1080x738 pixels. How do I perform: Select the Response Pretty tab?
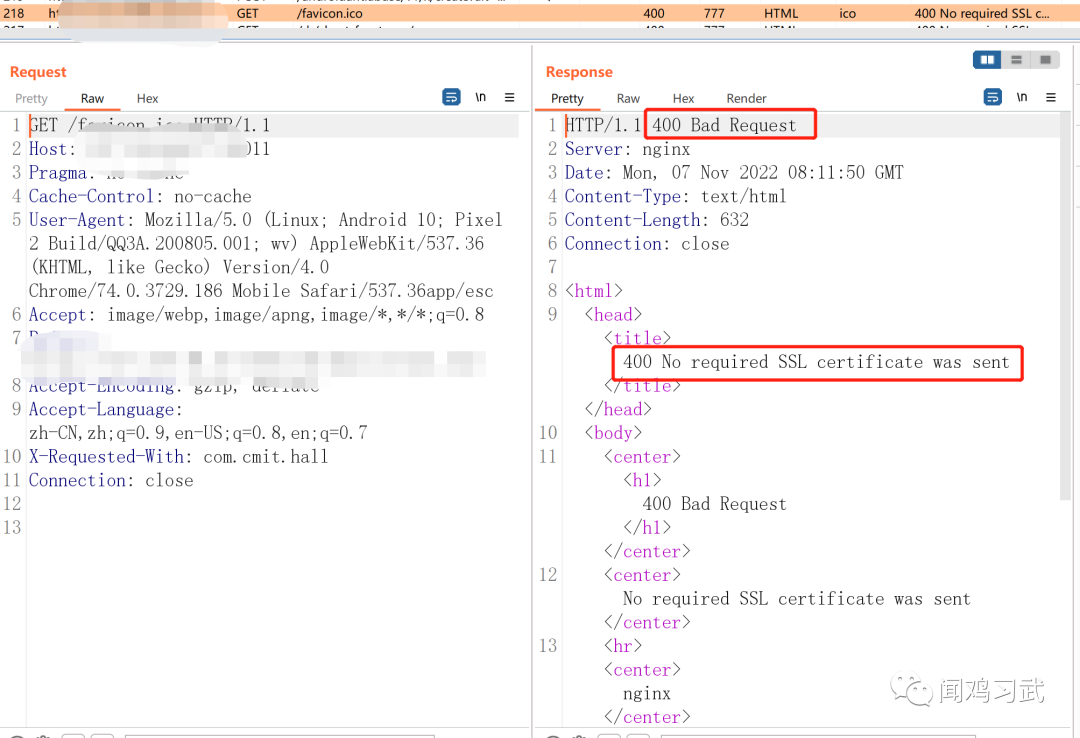[567, 99]
